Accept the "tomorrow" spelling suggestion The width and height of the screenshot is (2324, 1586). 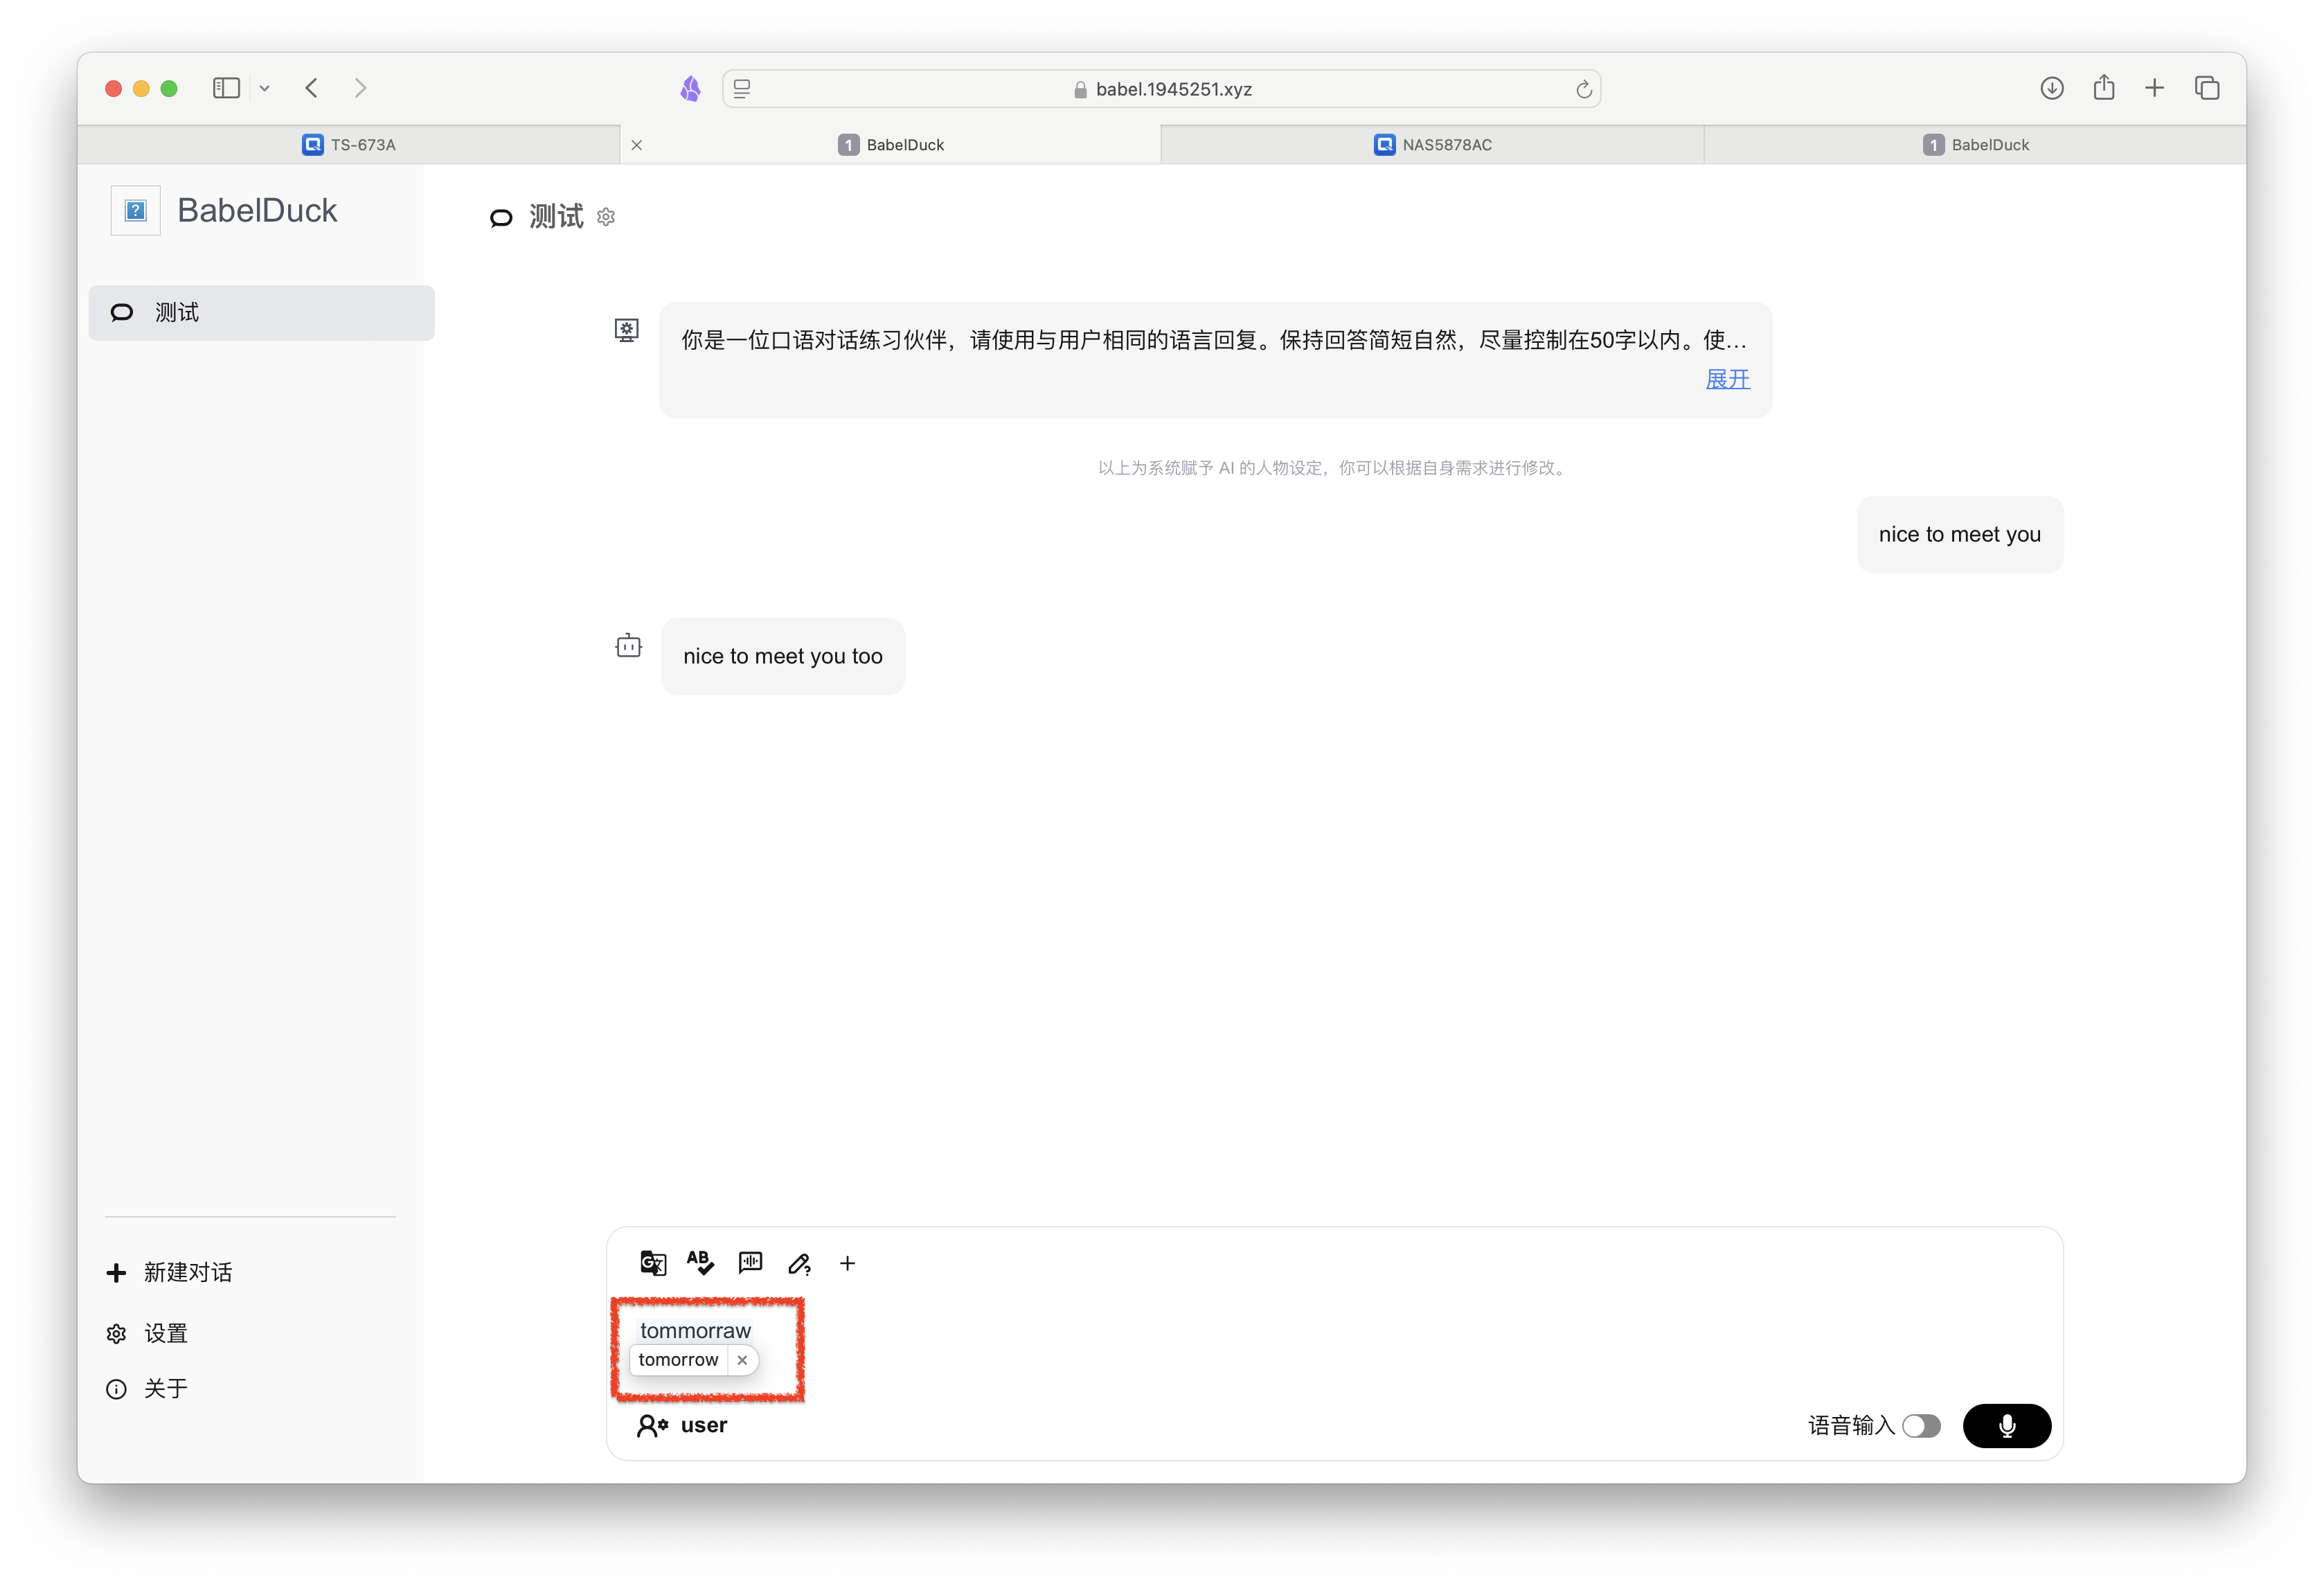click(678, 1360)
